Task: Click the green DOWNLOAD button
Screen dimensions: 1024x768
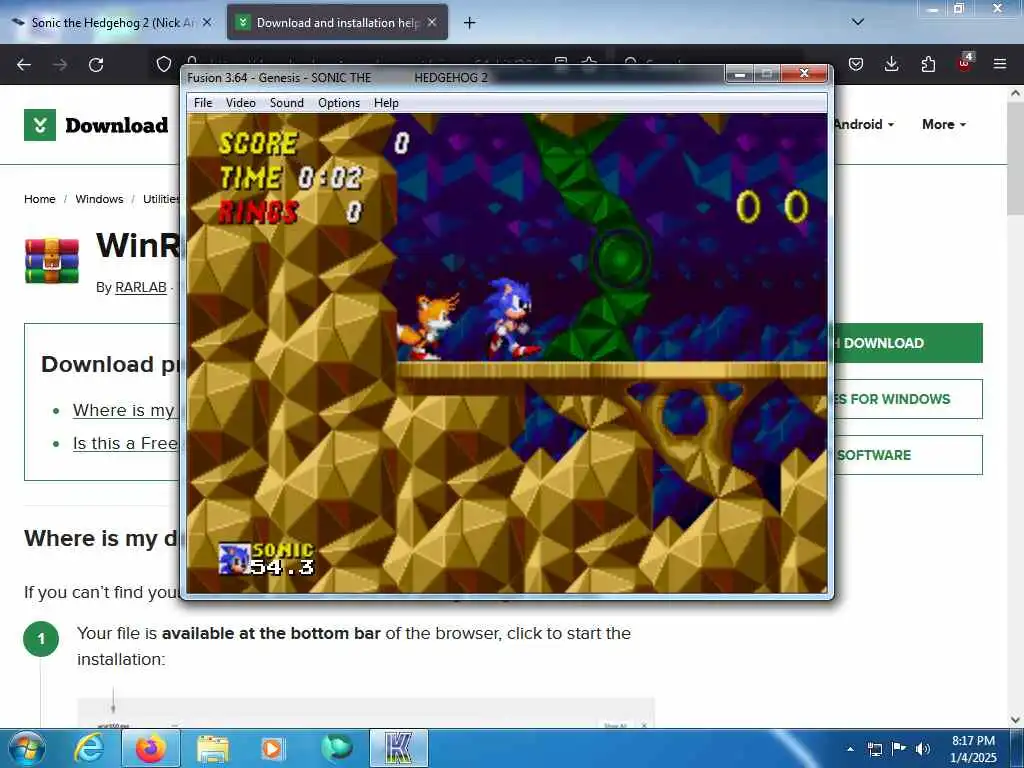Action: pyautogui.click(x=908, y=343)
